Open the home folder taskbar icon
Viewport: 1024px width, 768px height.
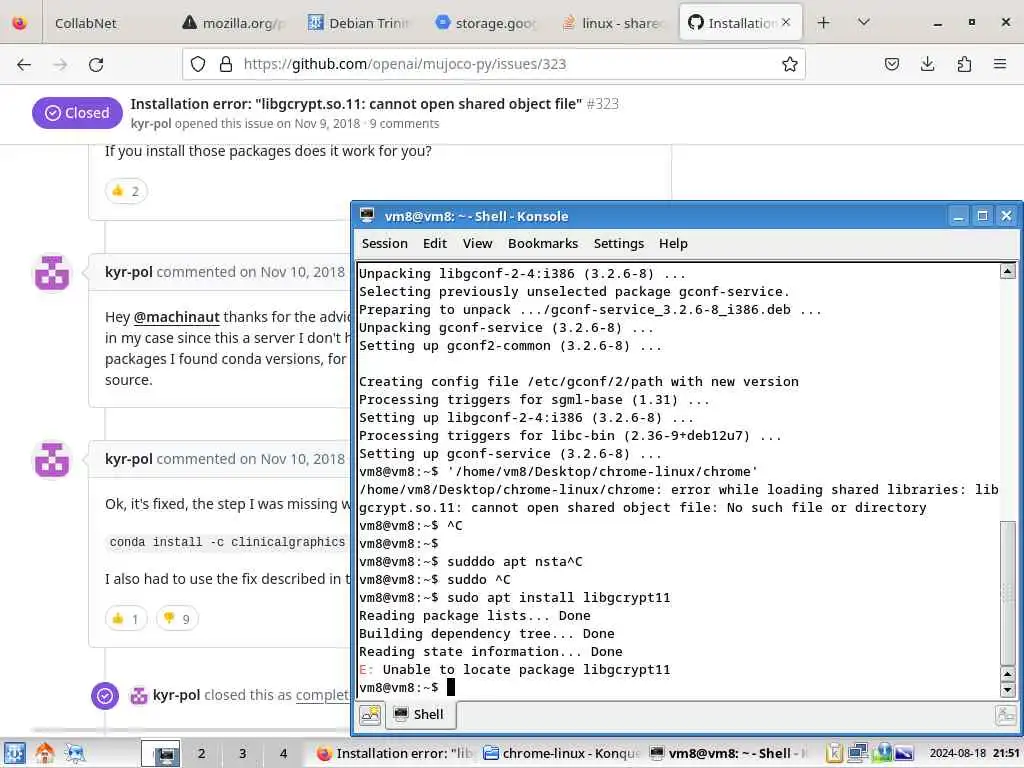coord(44,754)
